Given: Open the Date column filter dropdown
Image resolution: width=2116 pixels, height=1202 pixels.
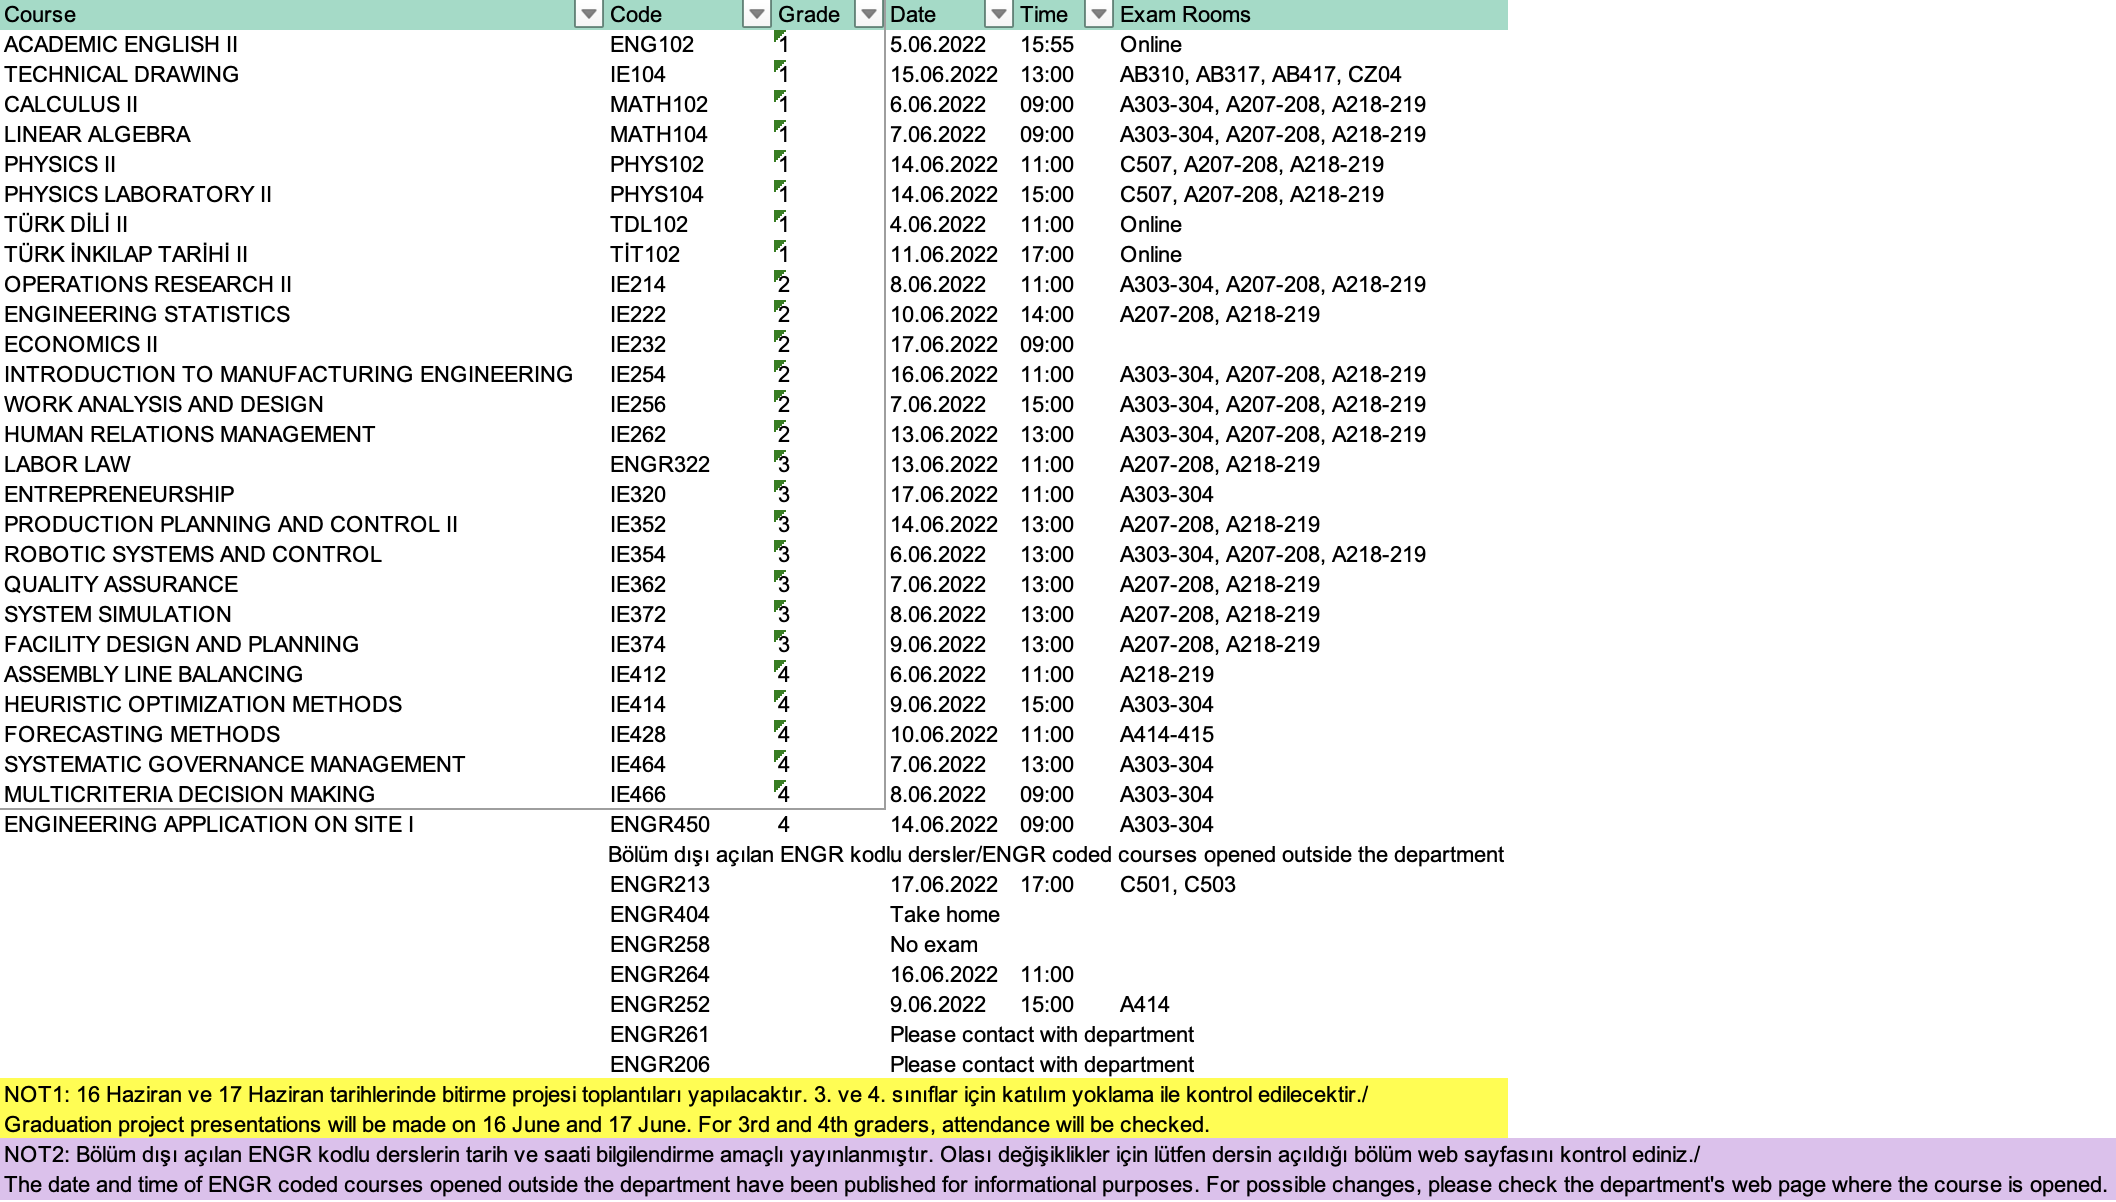Looking at the screenshot, I should (998, 14).
